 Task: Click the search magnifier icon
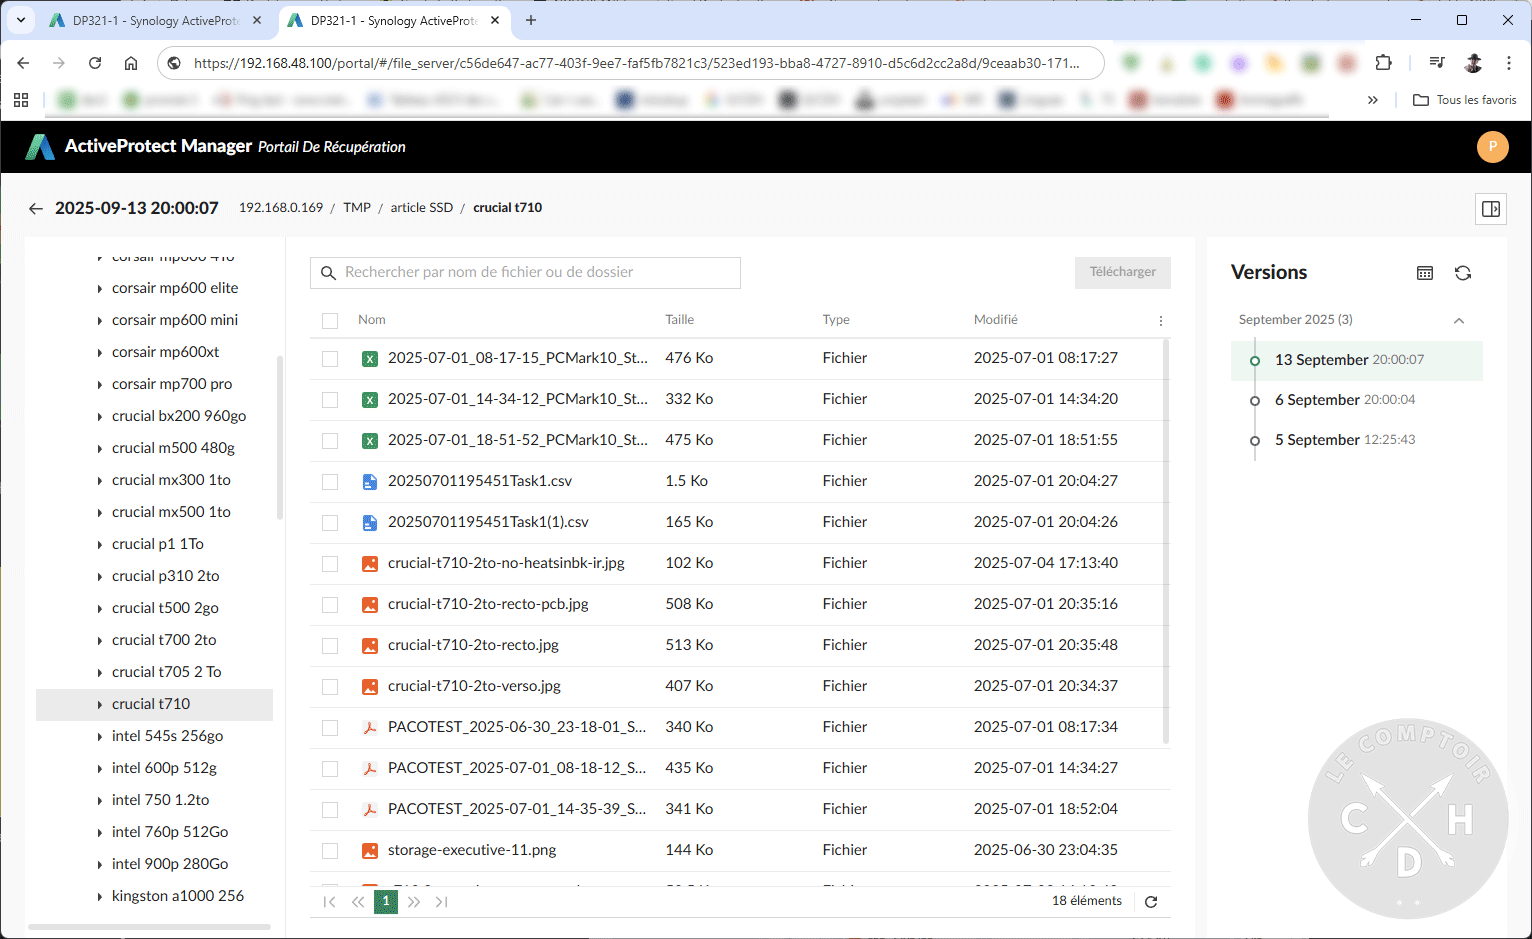(329, 272)
